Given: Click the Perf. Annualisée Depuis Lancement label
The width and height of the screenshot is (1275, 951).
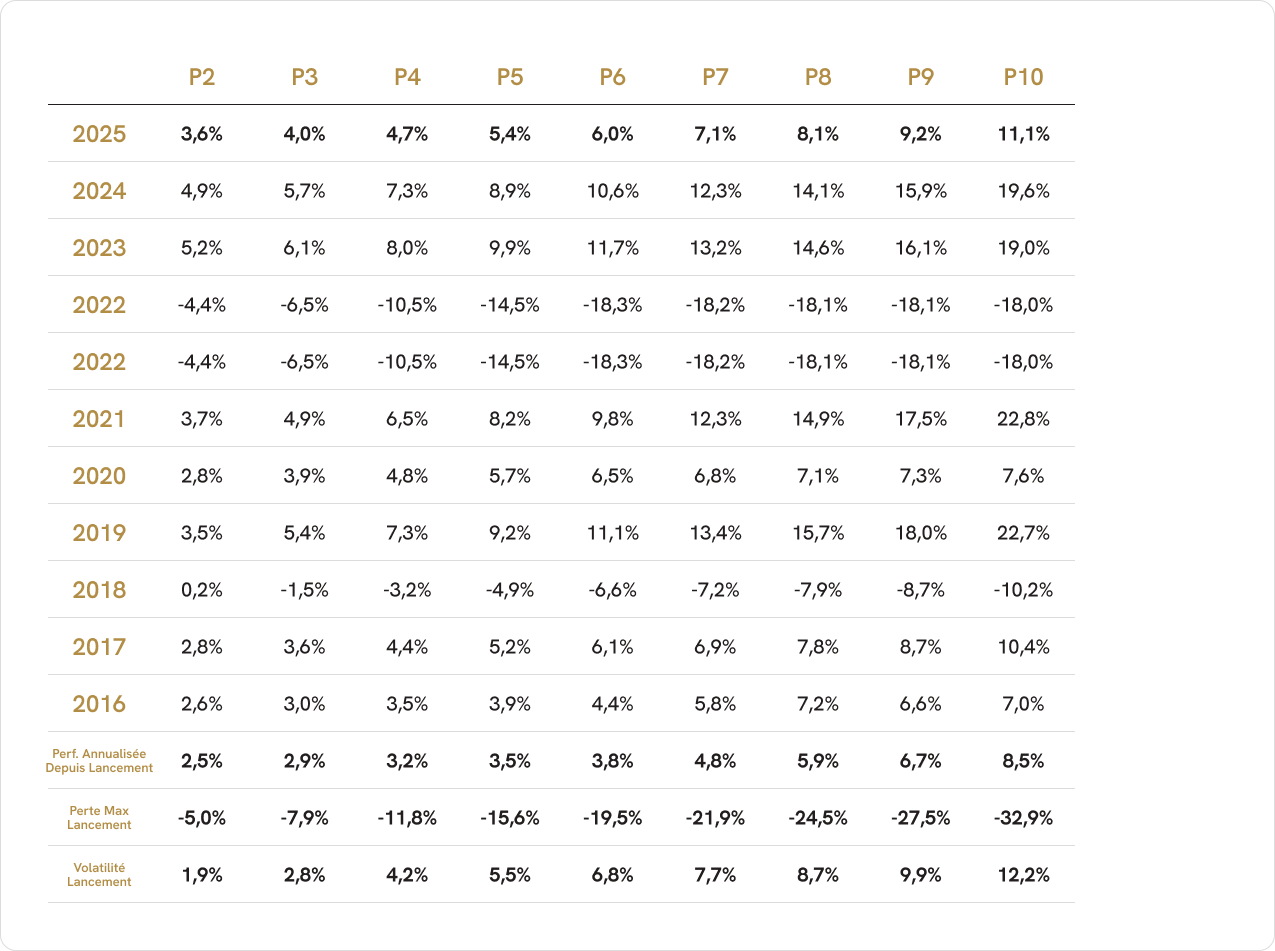Looking at the screenshot, I should coord(99,761).
